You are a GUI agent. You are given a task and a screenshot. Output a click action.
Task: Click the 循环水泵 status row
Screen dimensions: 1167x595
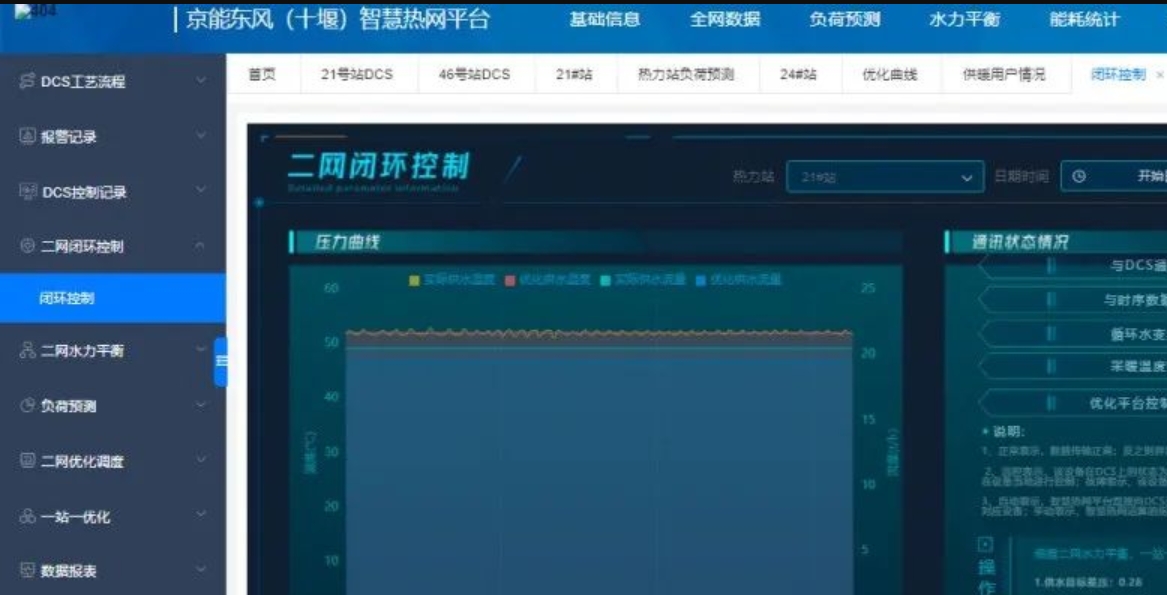coord(1072,334)
